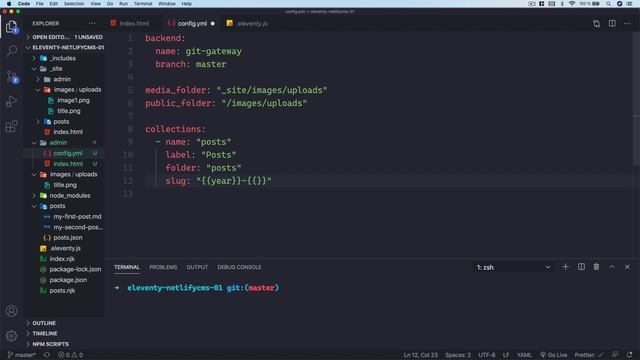Open the feedback icon in the status bar
Image resolution: width=640 pixels, height=360 pixels.
coord(615,355)
